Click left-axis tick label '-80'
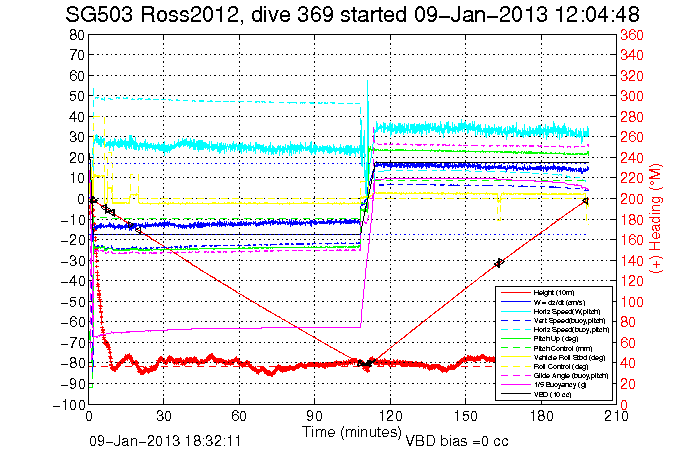The height and width of the screenshot is (454, 681). pyautogui.click(x=72, y=363)
